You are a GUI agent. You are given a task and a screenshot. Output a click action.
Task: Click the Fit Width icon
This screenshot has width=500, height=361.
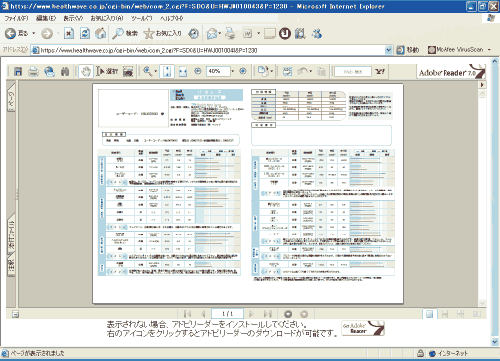coord(183,71)
